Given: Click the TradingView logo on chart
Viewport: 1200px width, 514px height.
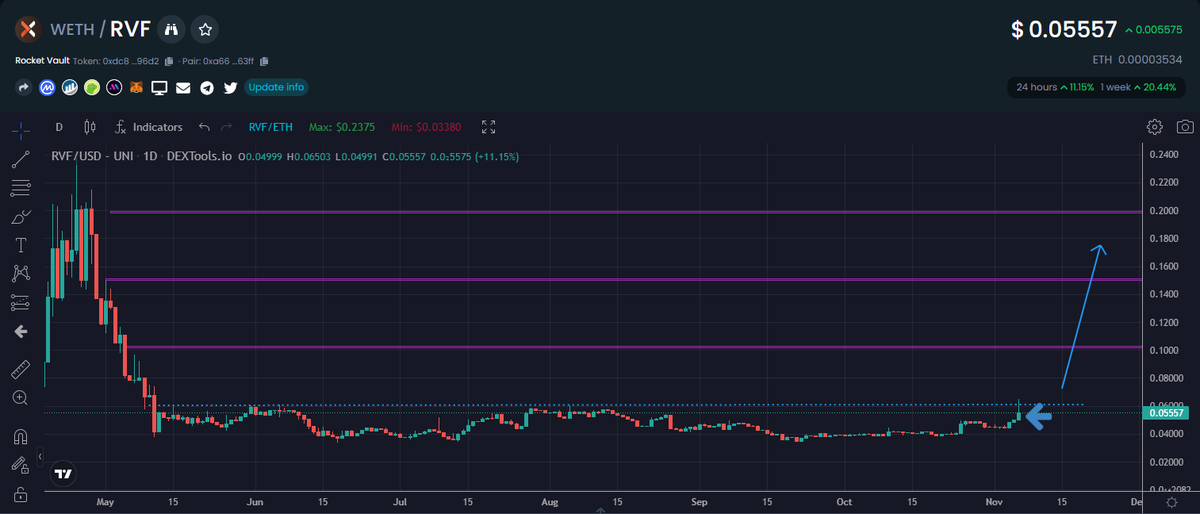Looking at the screenshot, I should coord(63,473).
